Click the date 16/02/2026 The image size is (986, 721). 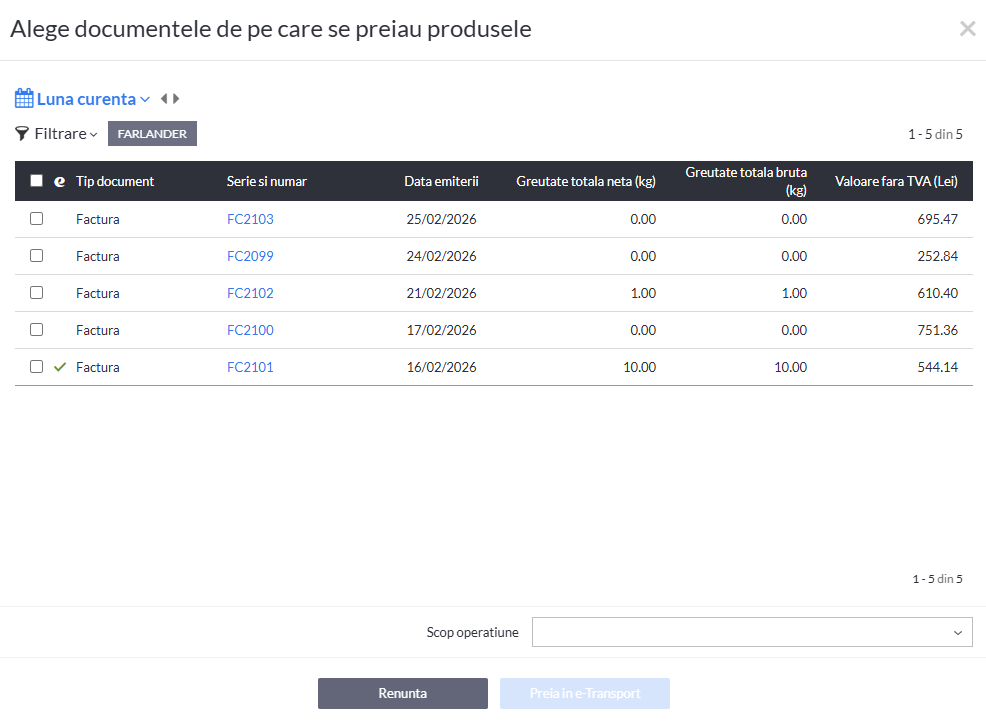coord(441,368)
